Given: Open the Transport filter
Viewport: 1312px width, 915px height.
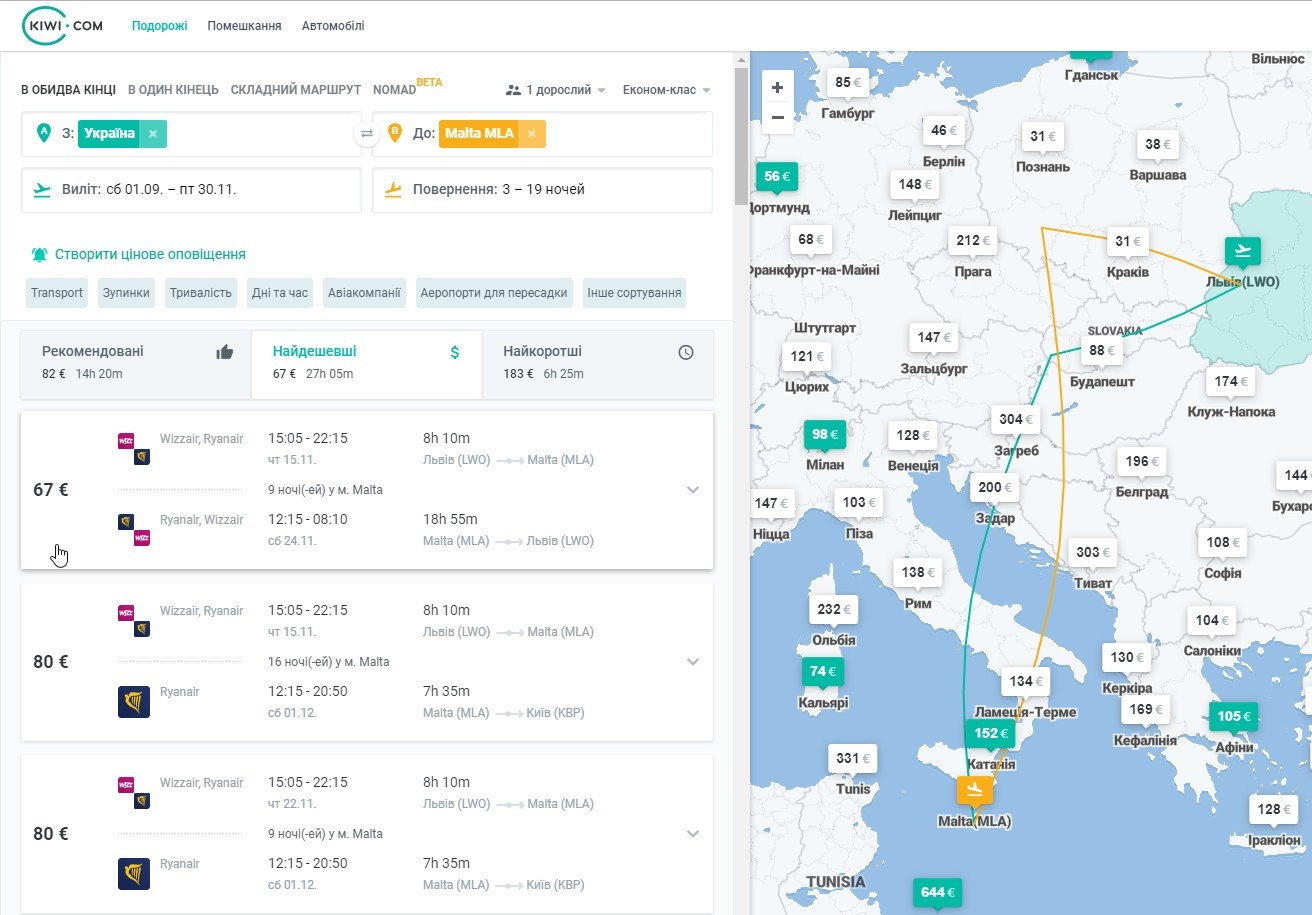Looking at the screenshot, I should (57, 293).
